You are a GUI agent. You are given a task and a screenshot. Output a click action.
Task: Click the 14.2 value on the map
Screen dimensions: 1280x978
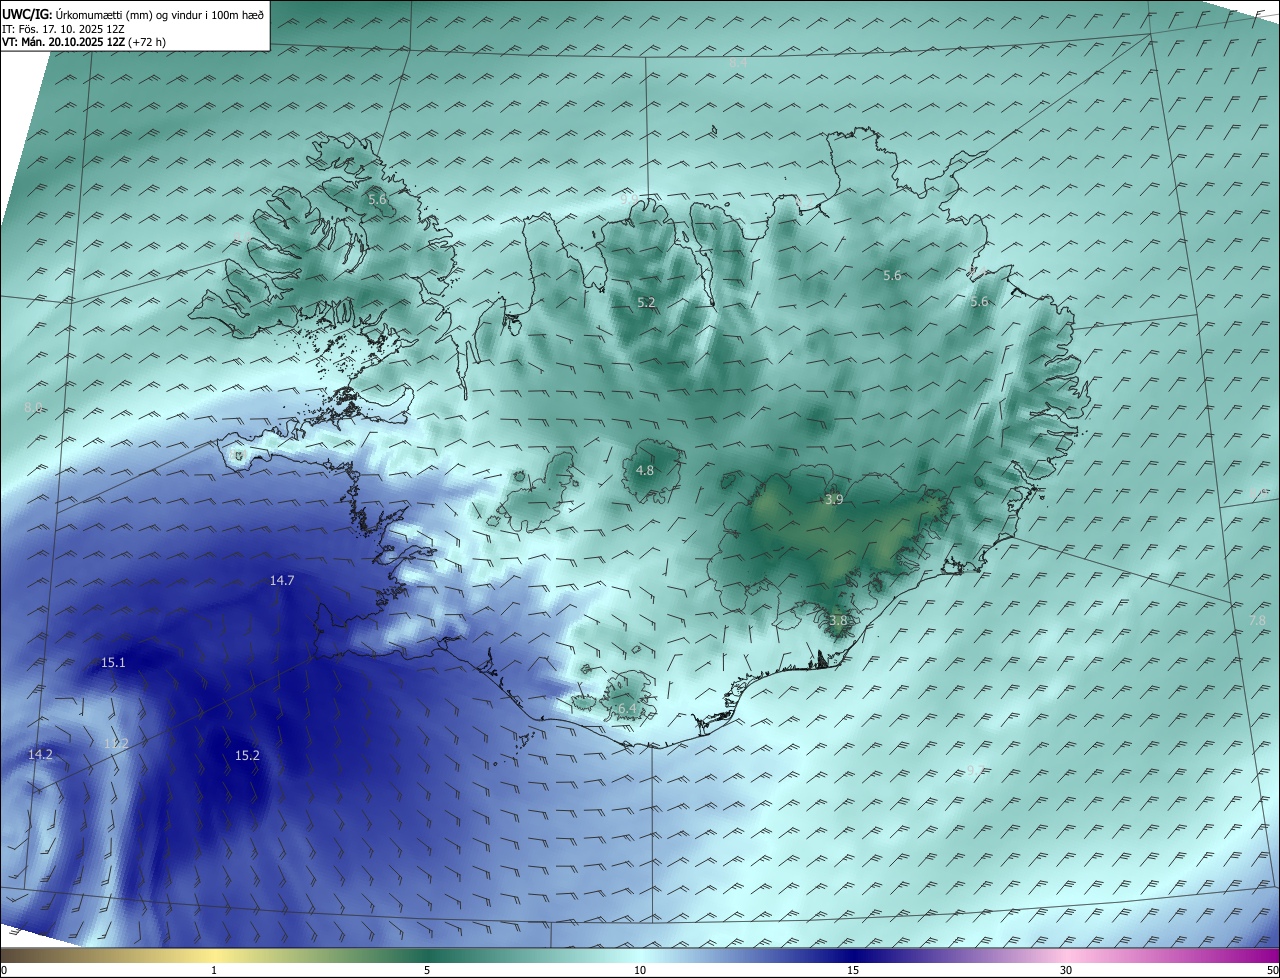pos(40,754)
